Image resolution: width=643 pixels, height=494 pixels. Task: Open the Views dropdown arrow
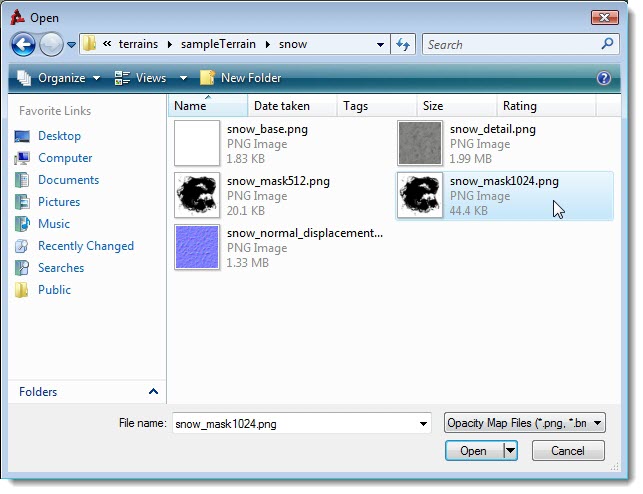(183, 78)
